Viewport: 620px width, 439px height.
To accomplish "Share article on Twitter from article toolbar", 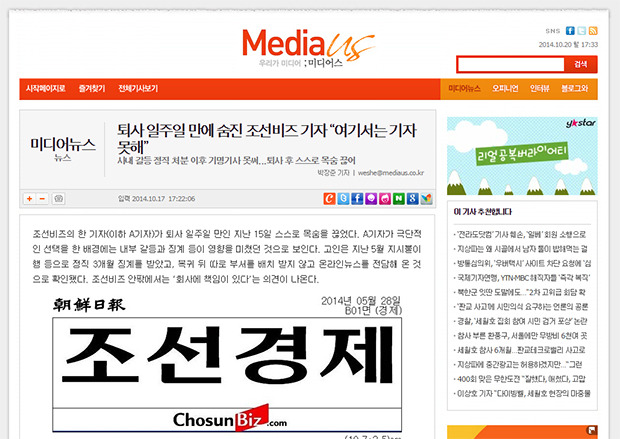I will pos(343,198).
